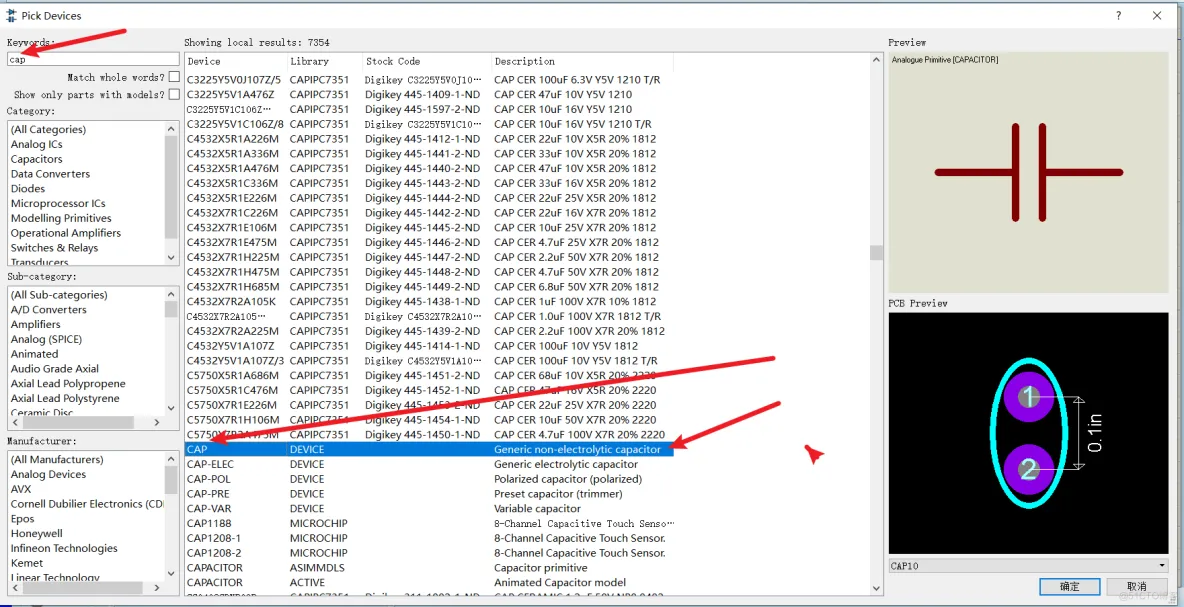The width and height of the screenshot is (1184, 607).
Task: Select Animated sub-category
Action: coord(34,354)
